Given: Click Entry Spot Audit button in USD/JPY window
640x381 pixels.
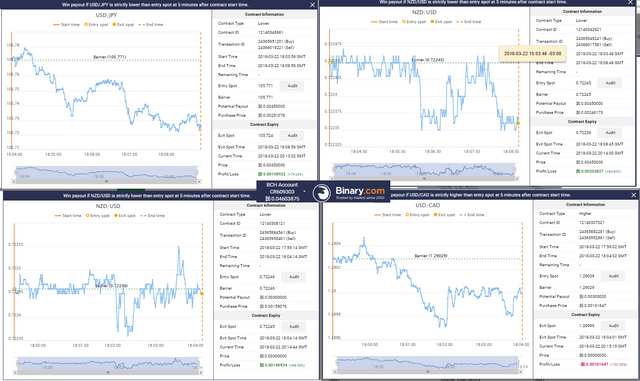Looking at the screenshot, I should (292, 86).
